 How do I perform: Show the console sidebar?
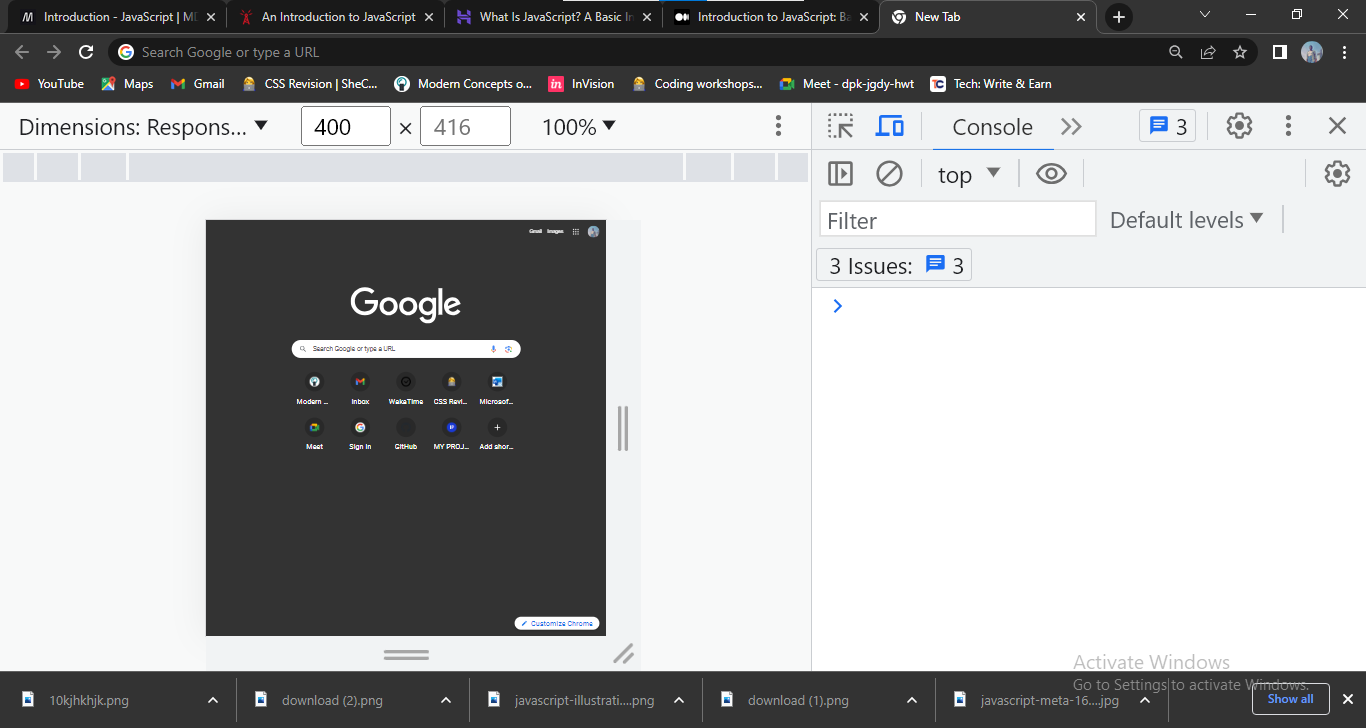pyautogui.click(x=841, y=174)
